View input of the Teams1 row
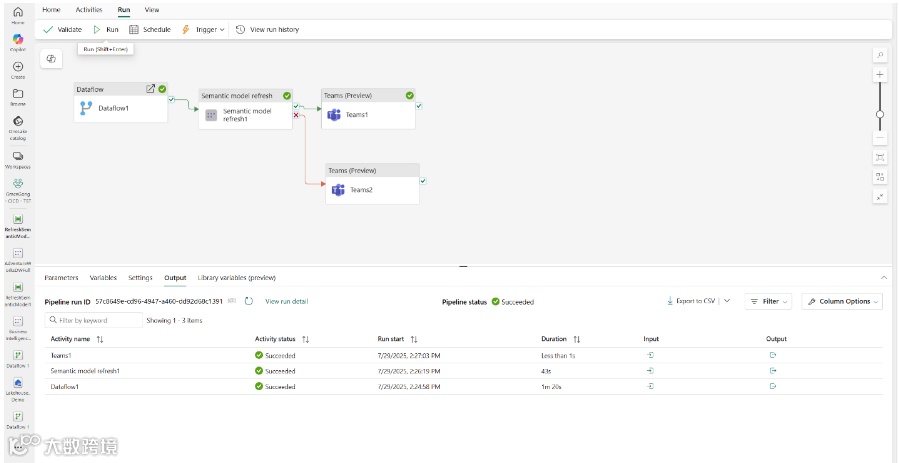Image resolution: width=899 pixels, height=463 pixels. pyautogui.click(x=651, y=355)
